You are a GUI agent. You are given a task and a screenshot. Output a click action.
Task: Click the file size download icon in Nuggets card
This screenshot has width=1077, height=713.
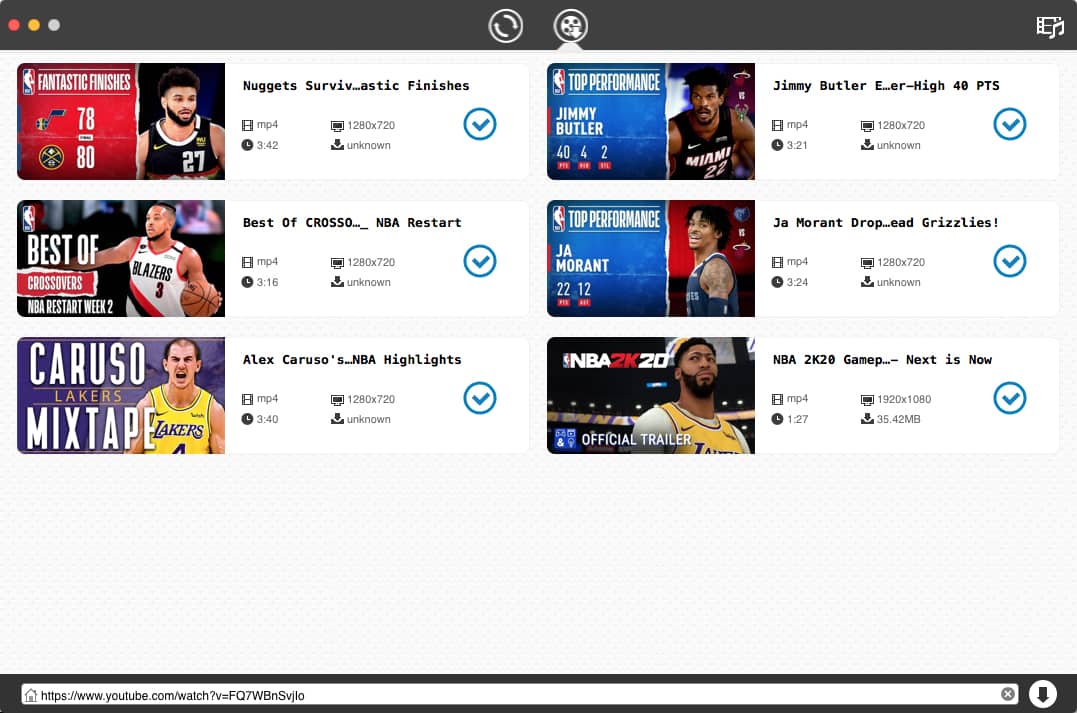click(x=337, y=145)
